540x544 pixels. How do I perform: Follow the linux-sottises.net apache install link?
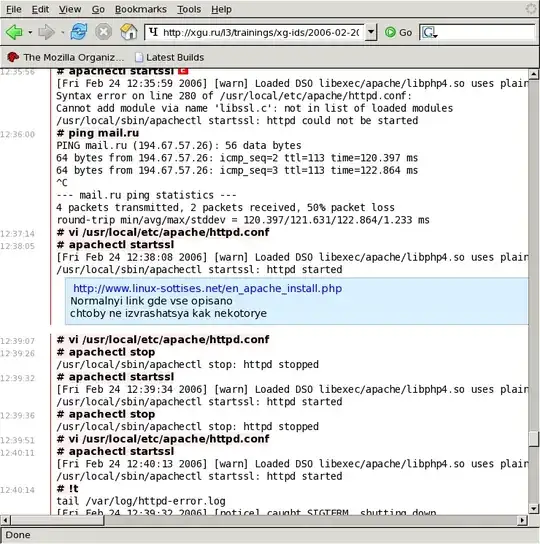(208, 288)
